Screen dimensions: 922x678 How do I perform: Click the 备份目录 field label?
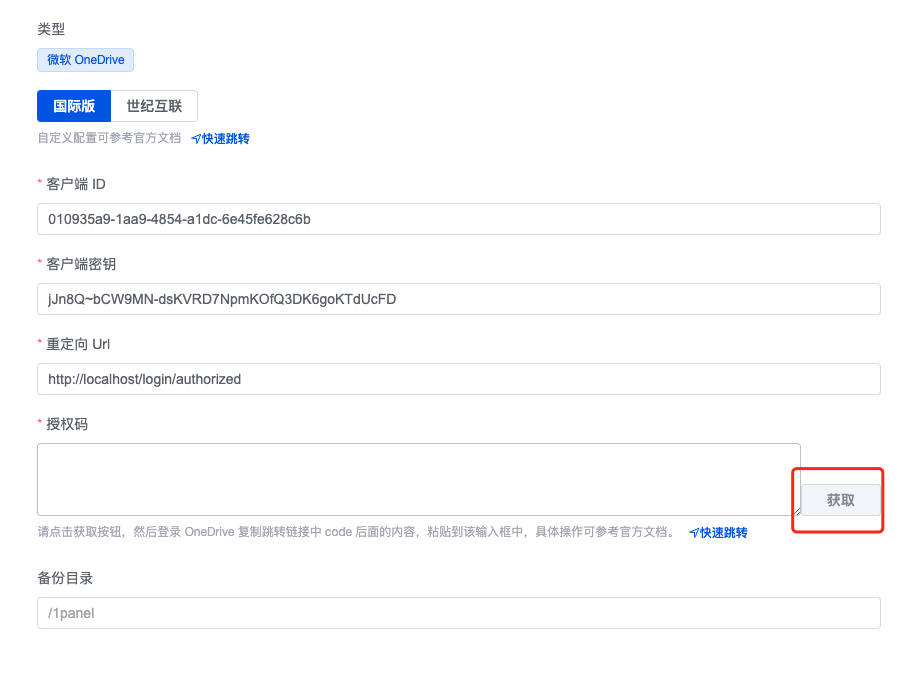pos(65,579)
